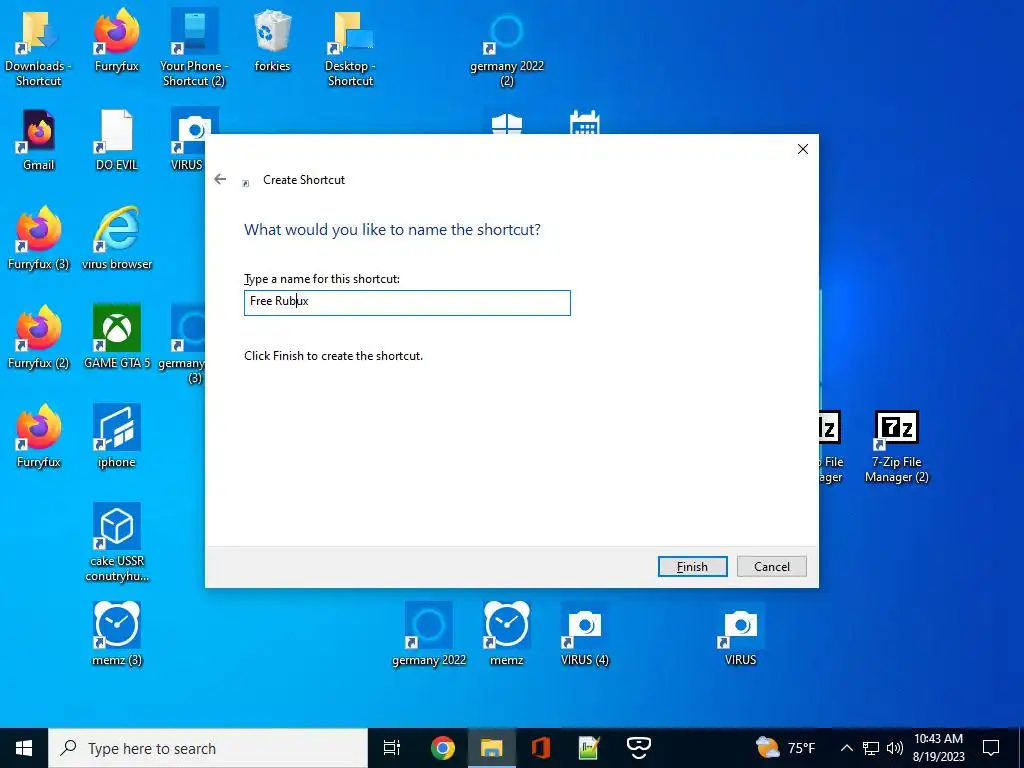Select germany 2022 (2) desktop icon
Image resolution: width=1024 pixels, height=768 pixels.
pos(507,48)
